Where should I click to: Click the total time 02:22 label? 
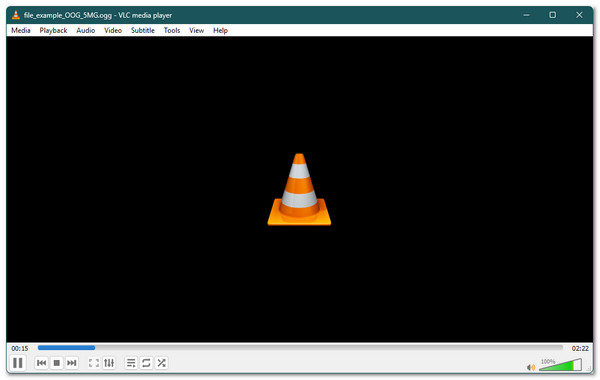tap(580, 348)
